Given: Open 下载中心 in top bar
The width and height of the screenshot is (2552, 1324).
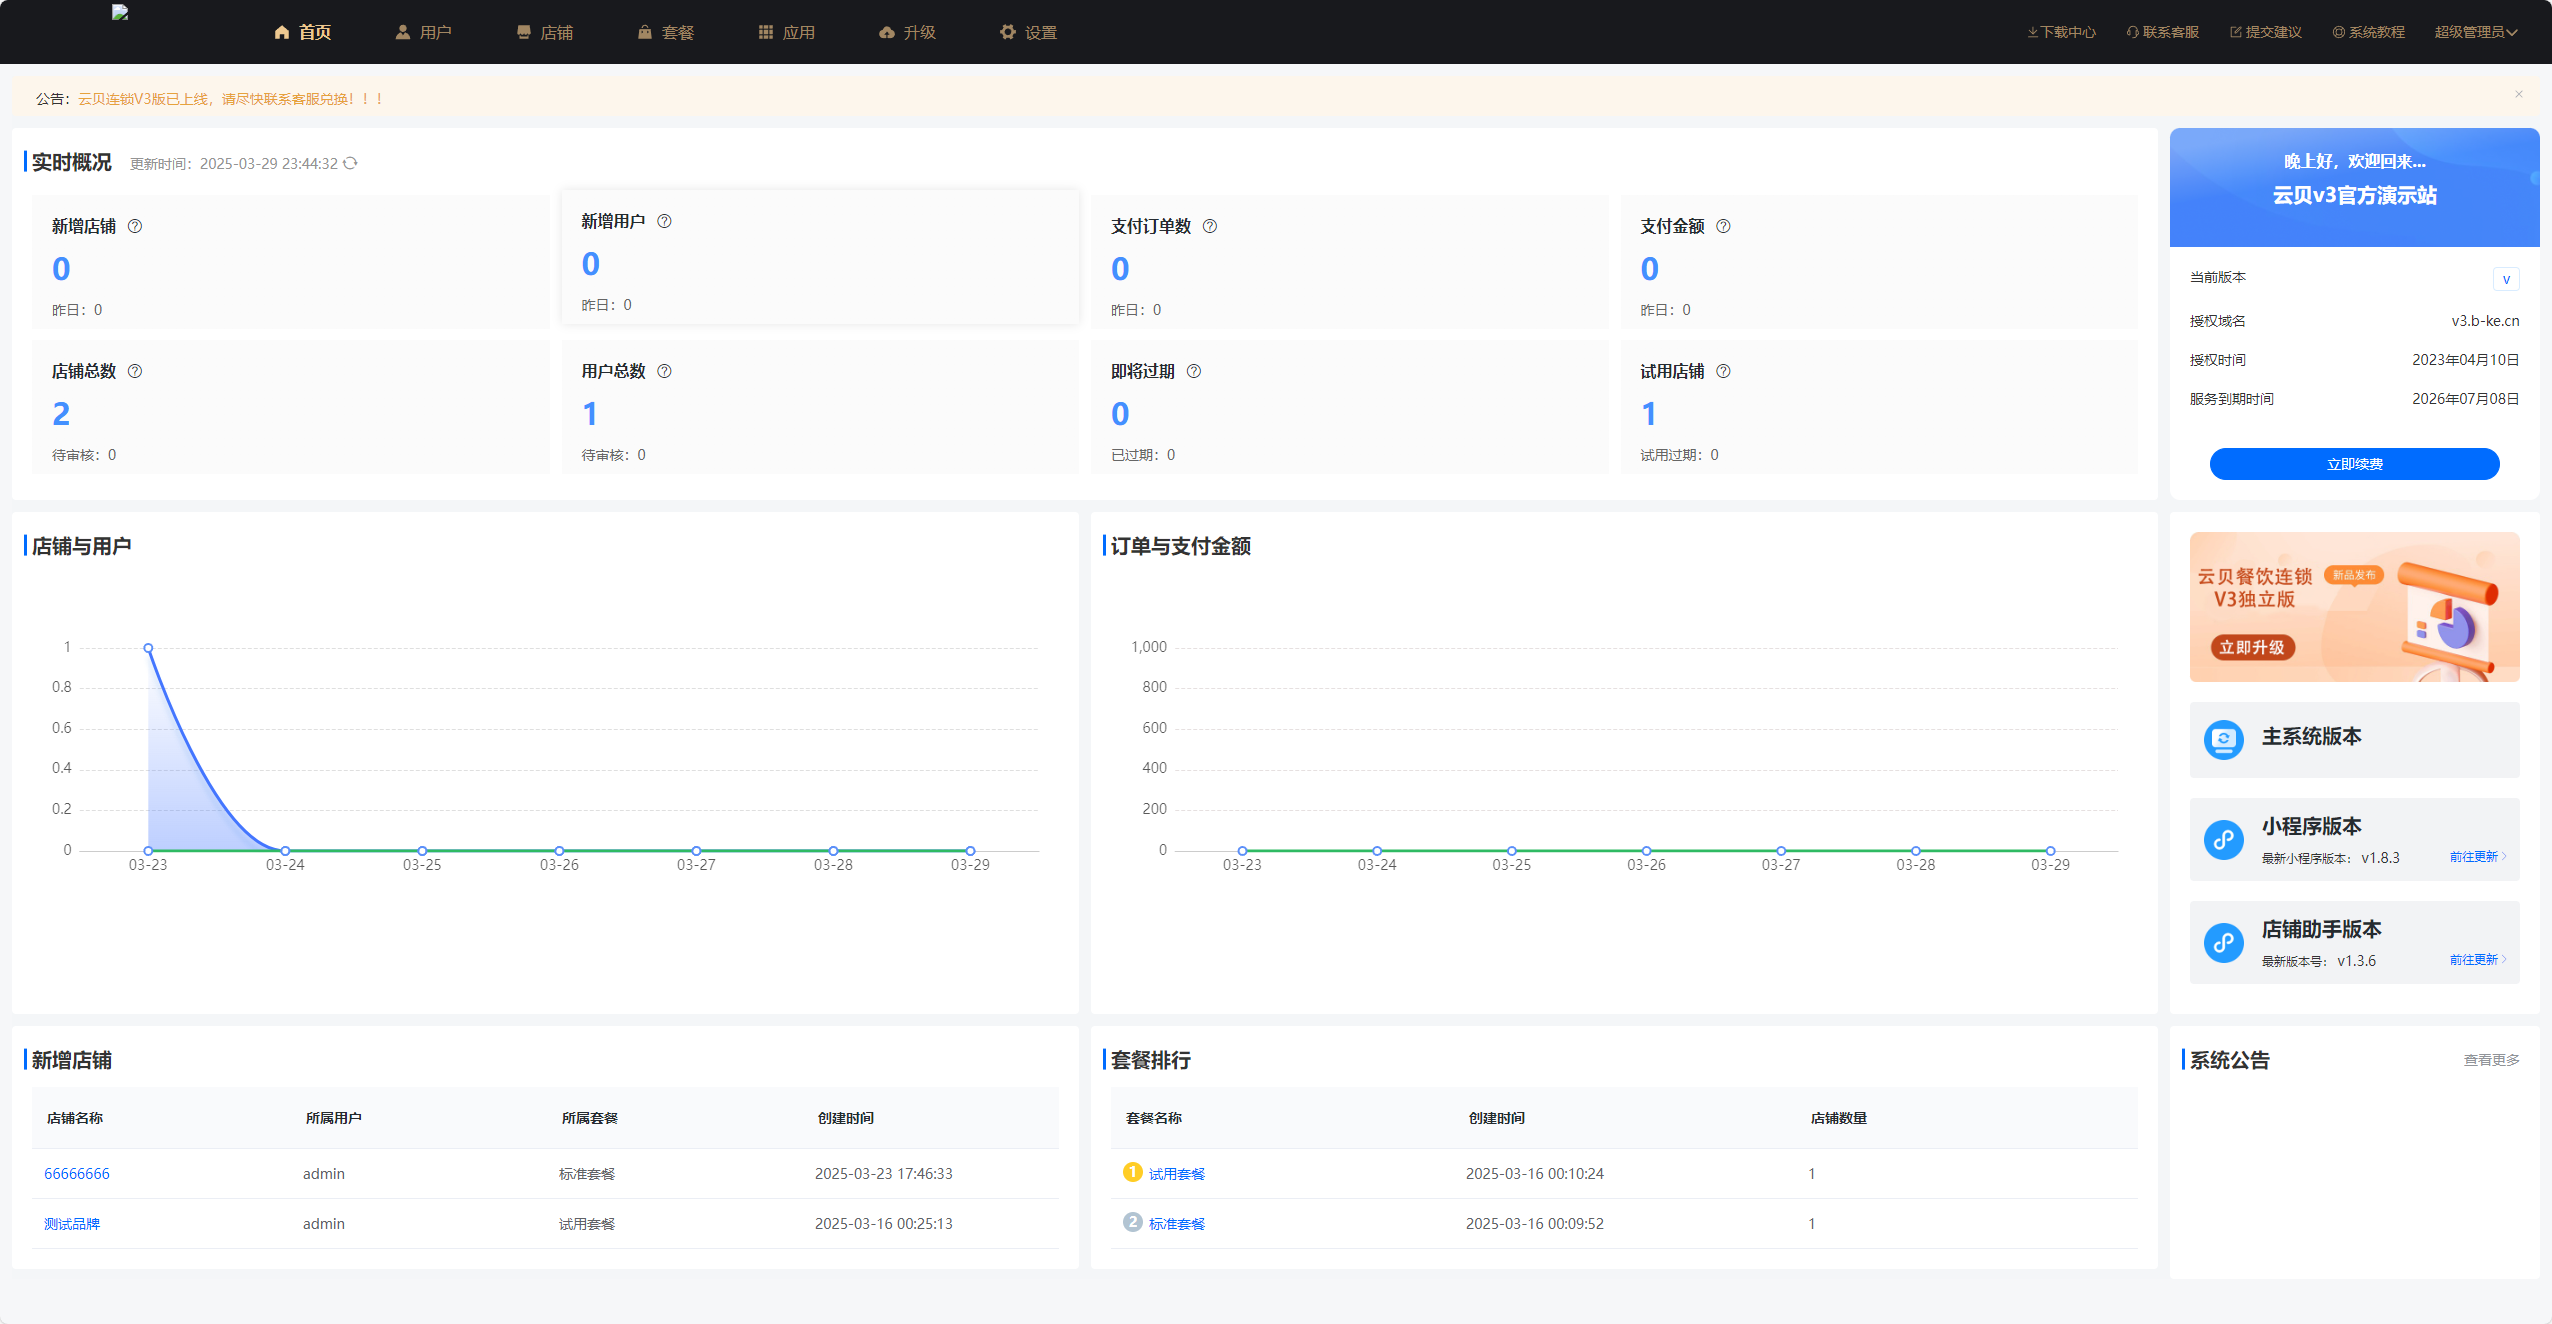Looking at the screenshot, I should 2061,32.
